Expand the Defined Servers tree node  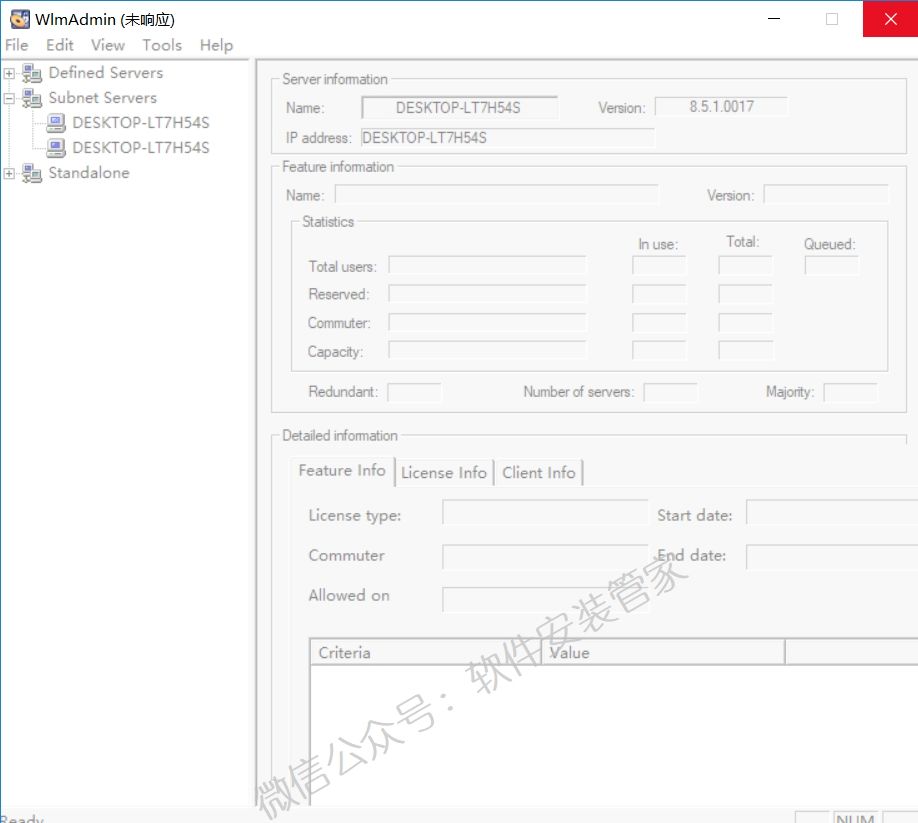(x=9, y=73)
